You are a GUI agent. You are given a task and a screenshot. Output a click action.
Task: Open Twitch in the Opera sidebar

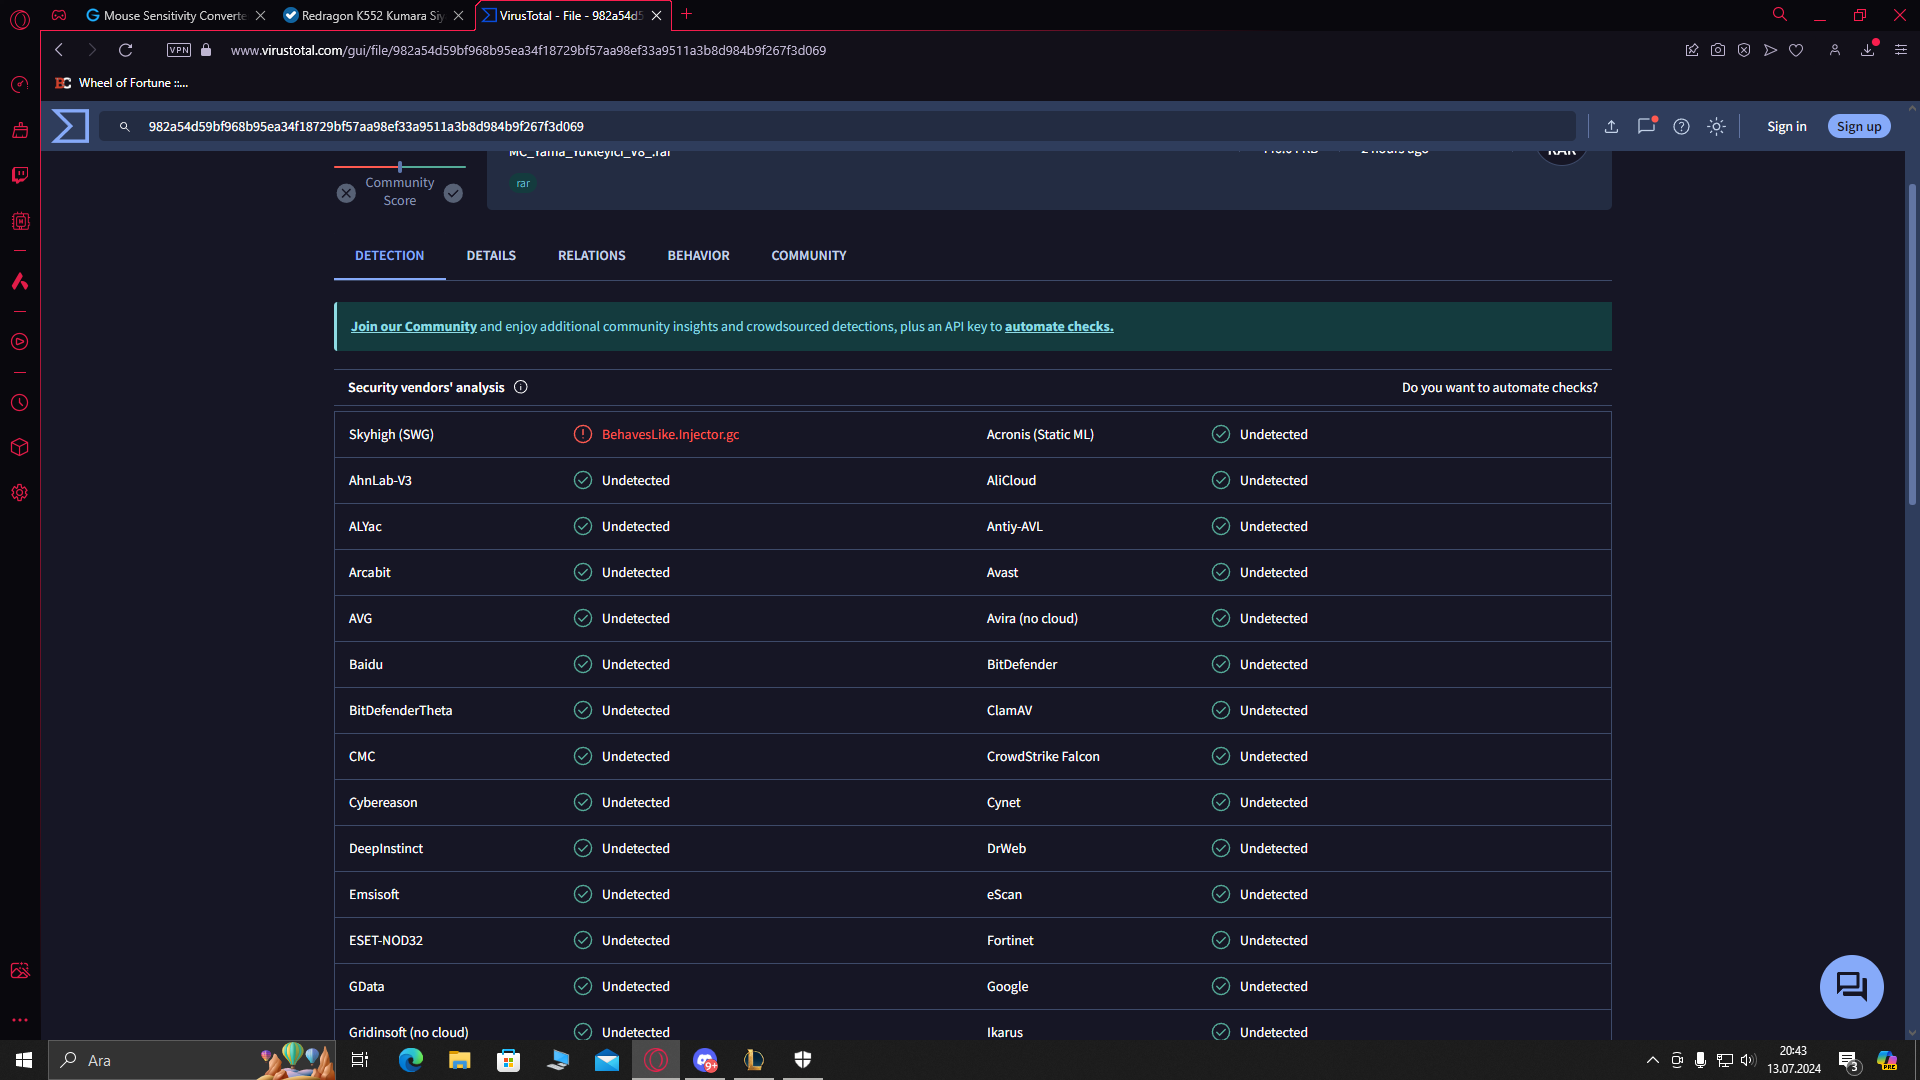coord(20,175)
